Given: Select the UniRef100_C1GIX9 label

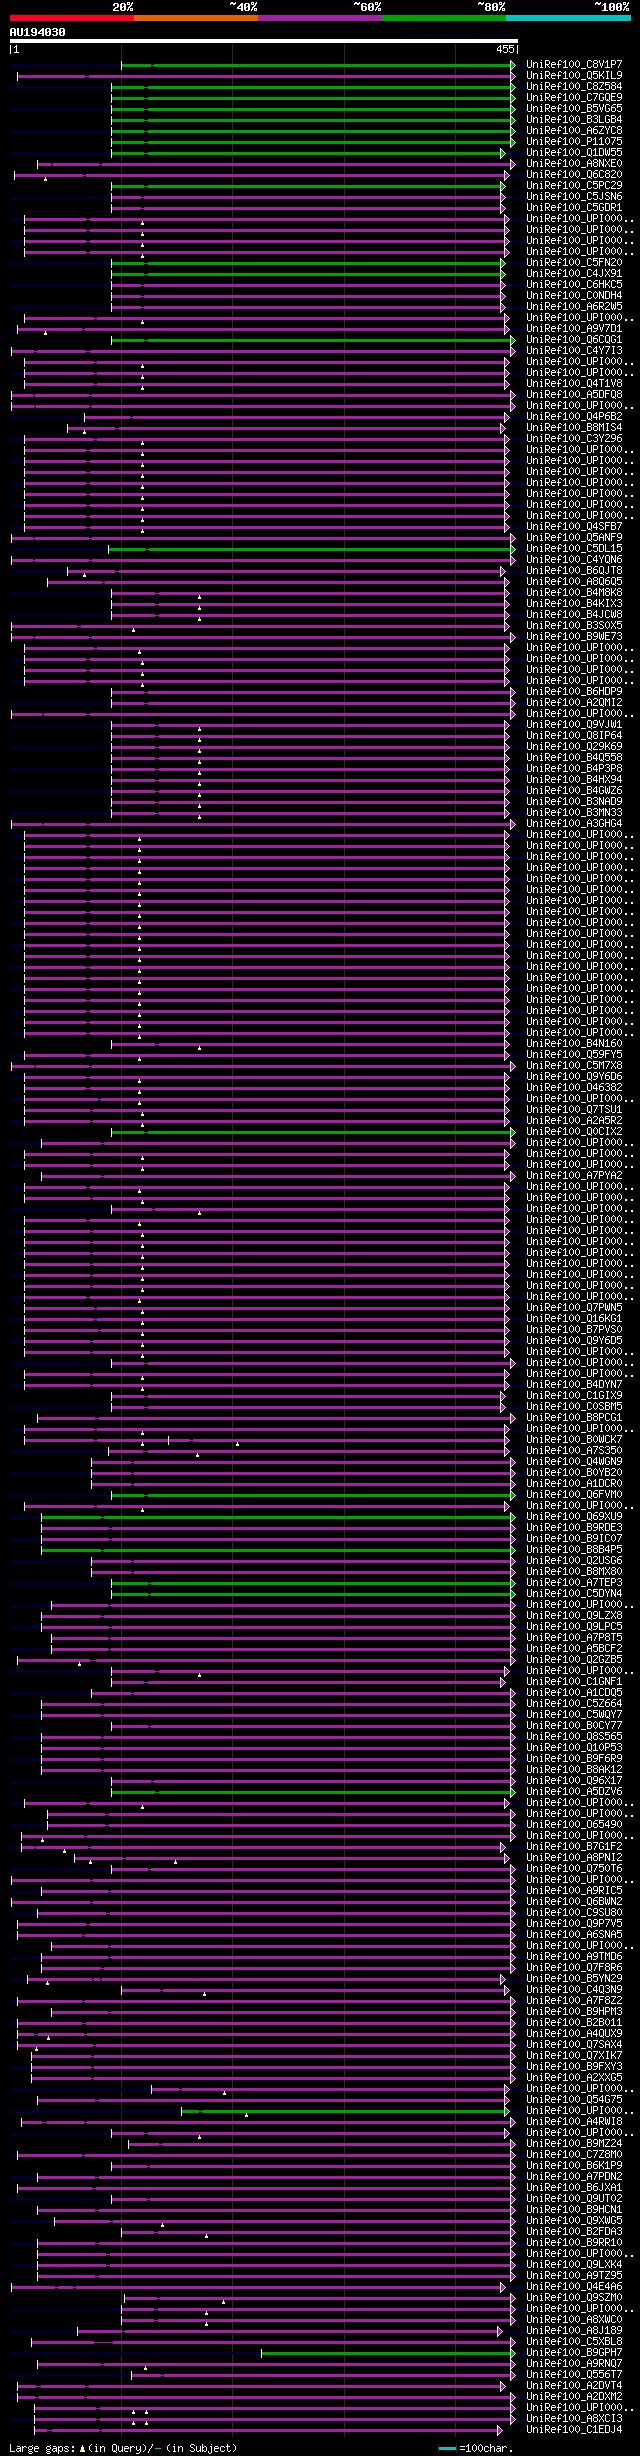Looking at the screenshot, I should coord(574,1395).
